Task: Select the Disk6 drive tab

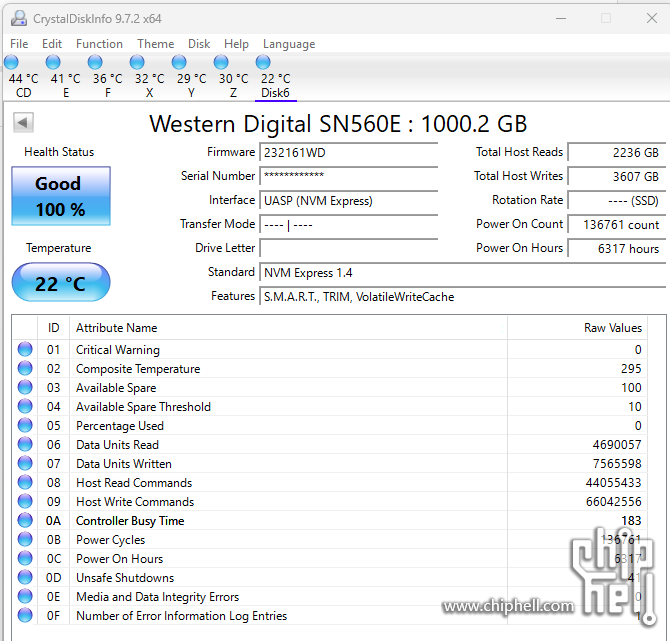Action: tap(275, 77)
